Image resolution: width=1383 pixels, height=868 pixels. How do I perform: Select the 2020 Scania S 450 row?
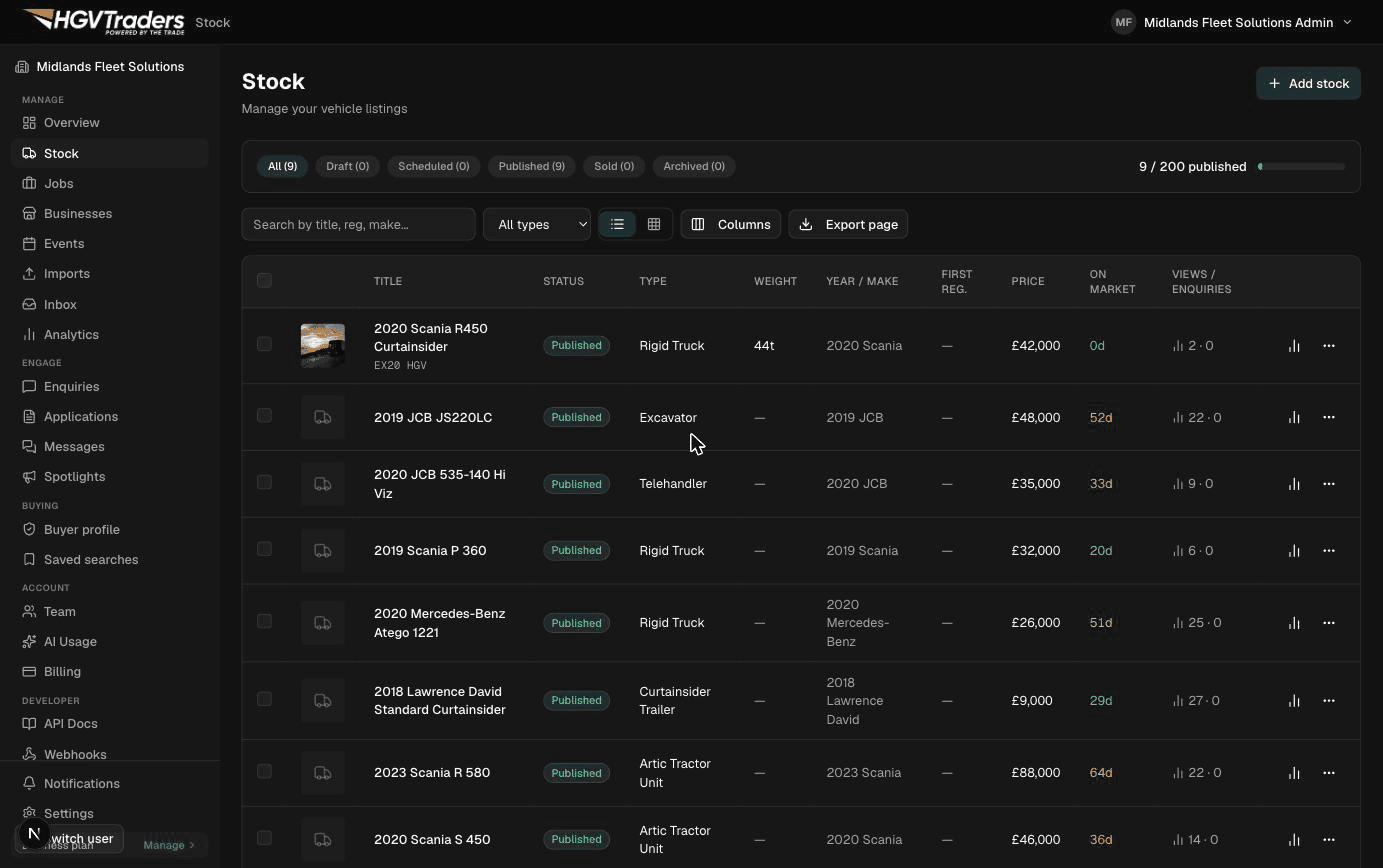(264, 838)
